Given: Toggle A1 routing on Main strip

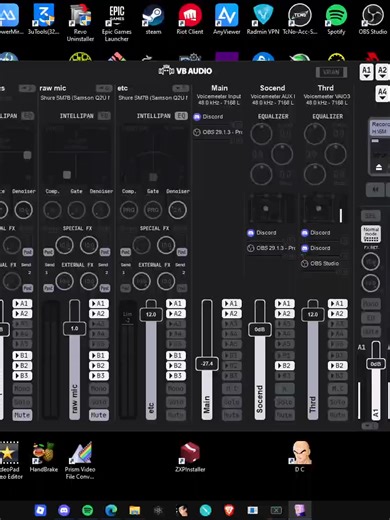Looking at the screenshot, I should [232, 303].
